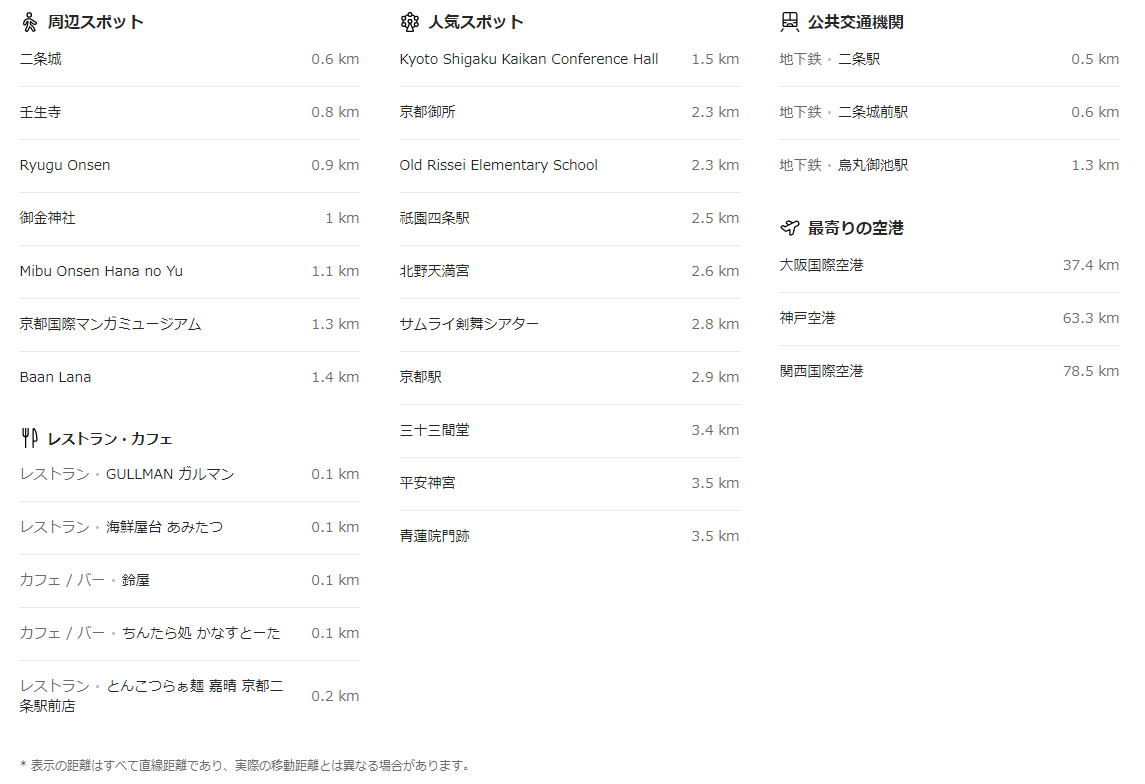
Task: Select the レストラン・カフェ section heading
Action: click(x=110, y=439)
